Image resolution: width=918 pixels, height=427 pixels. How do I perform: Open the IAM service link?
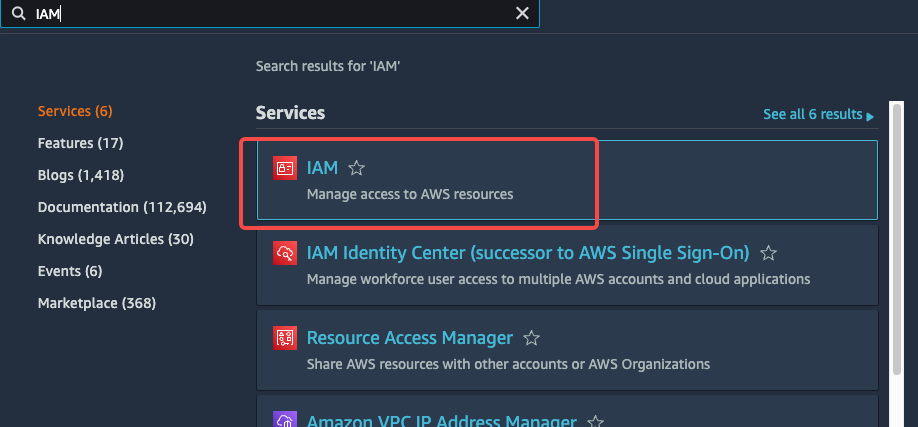point(323,168)
